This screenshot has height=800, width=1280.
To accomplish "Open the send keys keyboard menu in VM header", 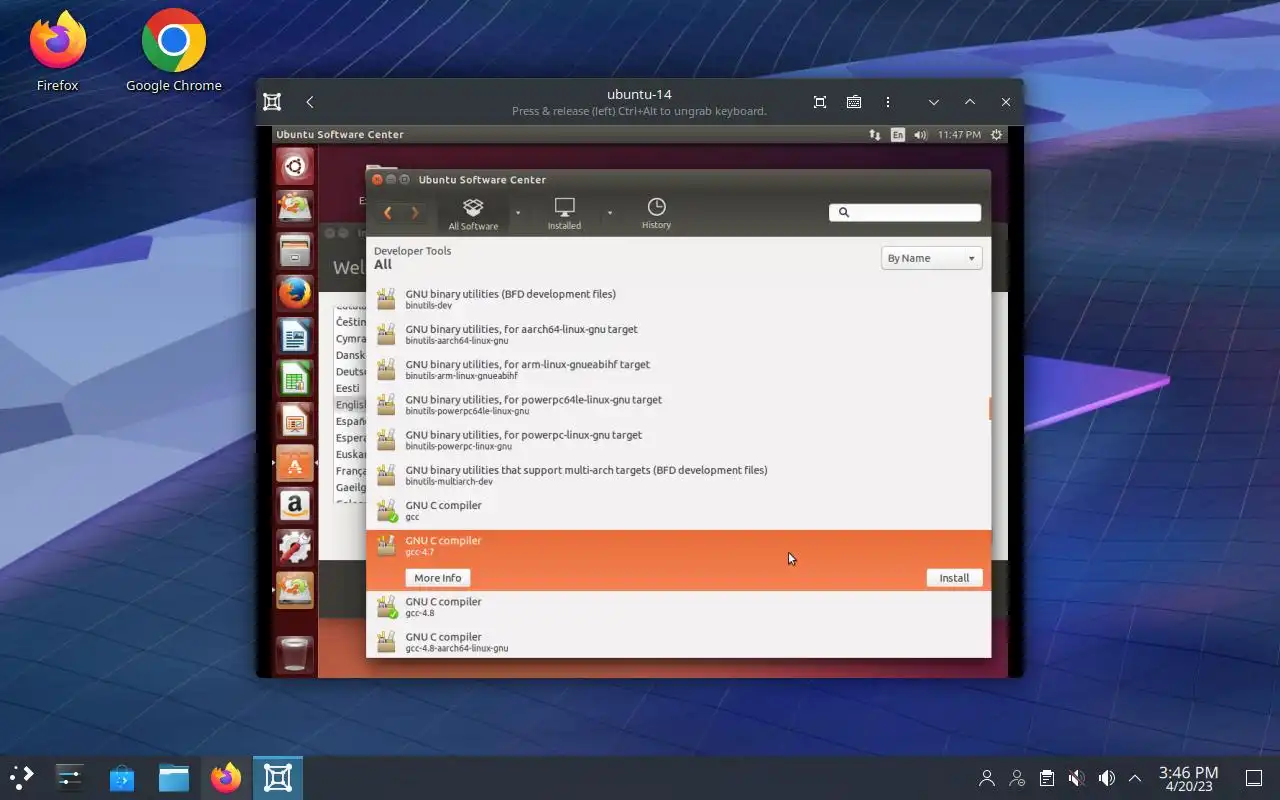I will 854,102.
